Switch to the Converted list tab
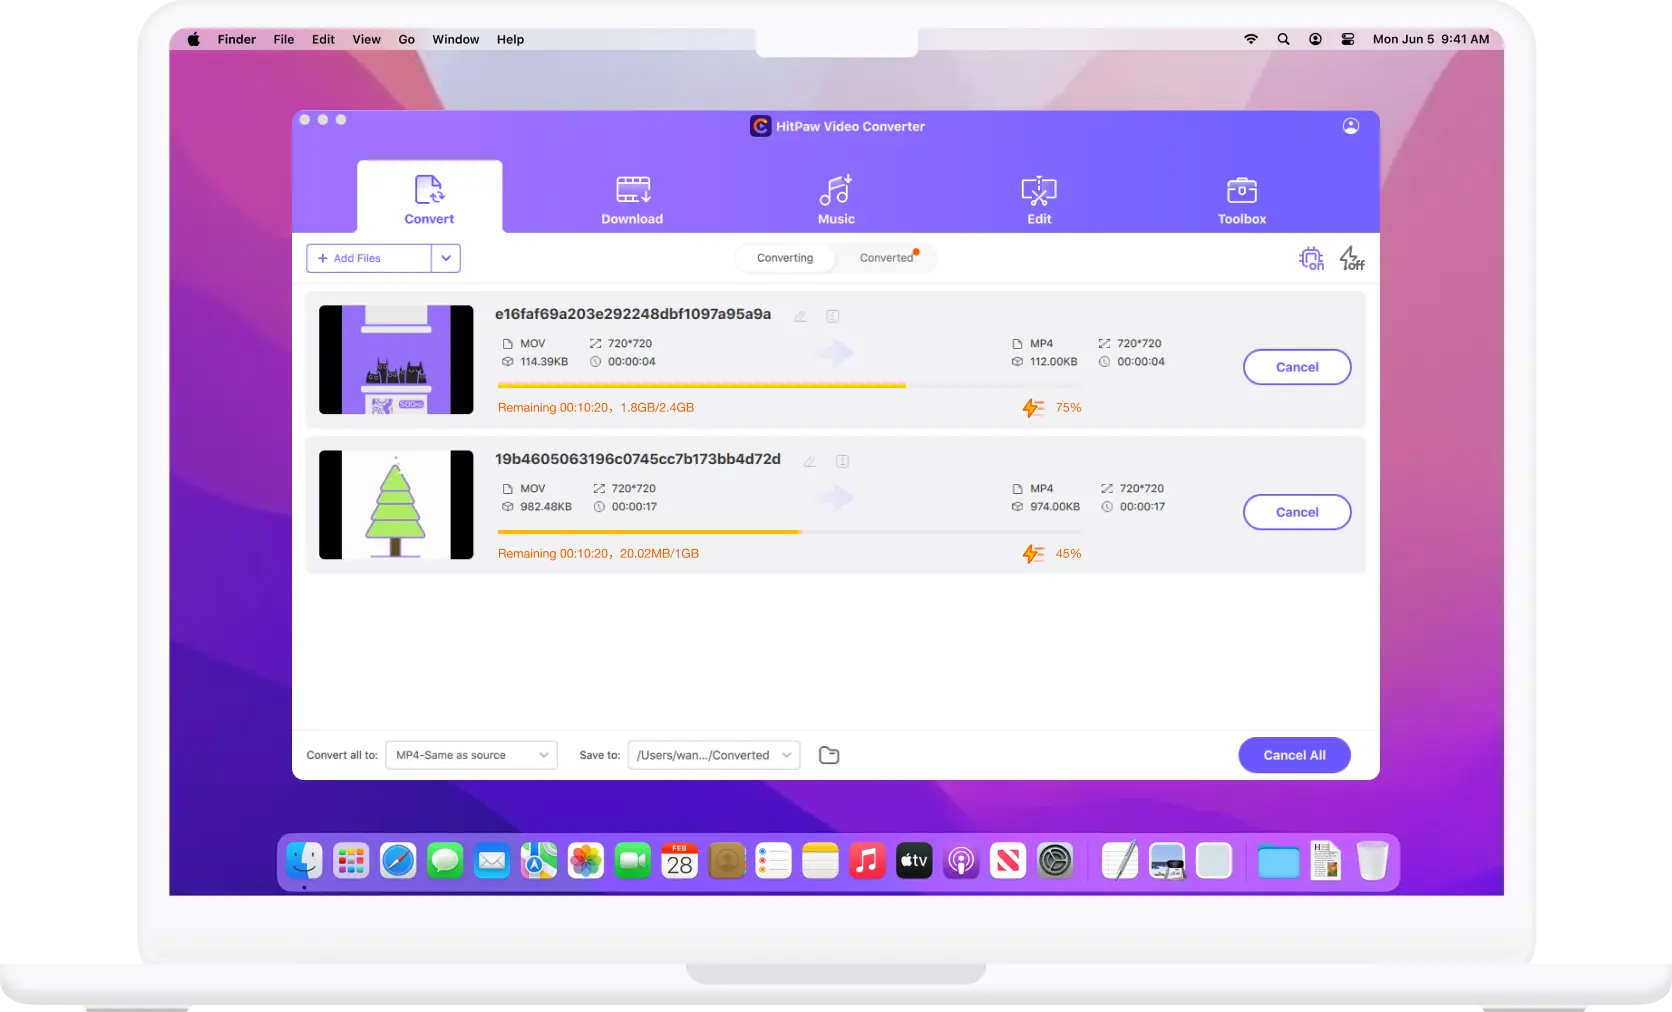Screen dimensions: 1672x1012 (887, 258)
